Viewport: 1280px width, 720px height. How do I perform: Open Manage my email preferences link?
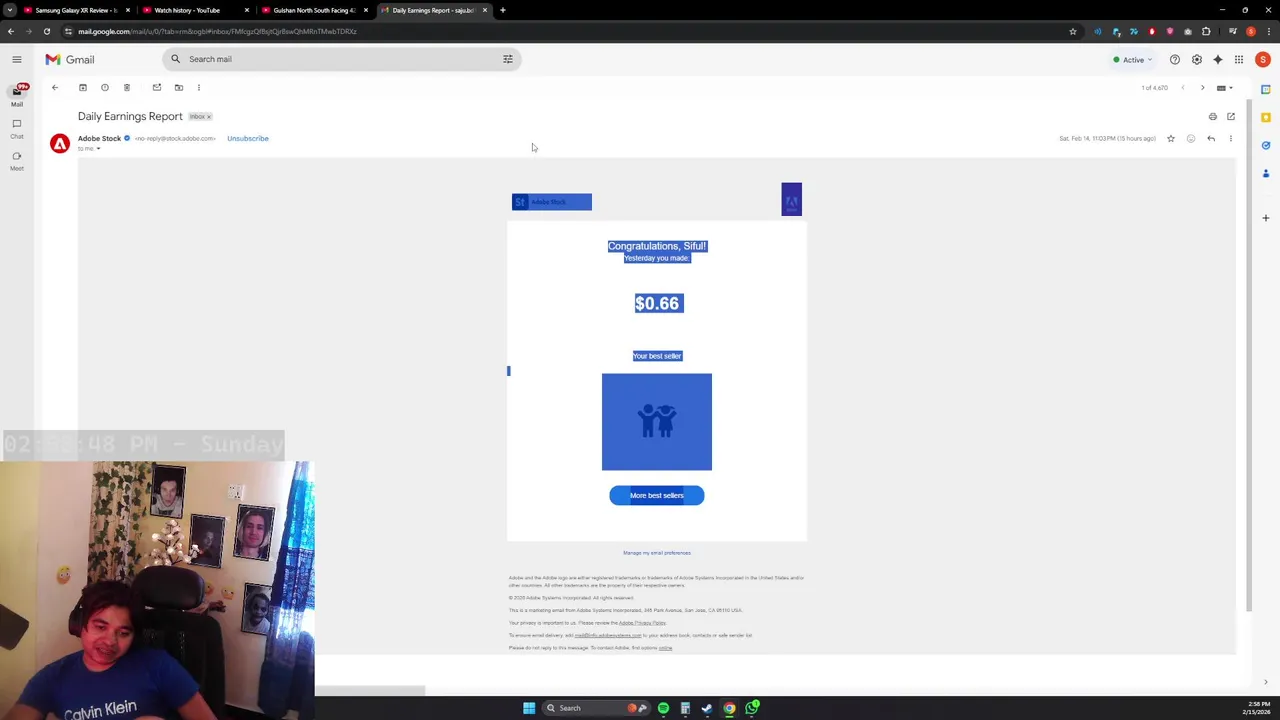[x=657, y=553]
